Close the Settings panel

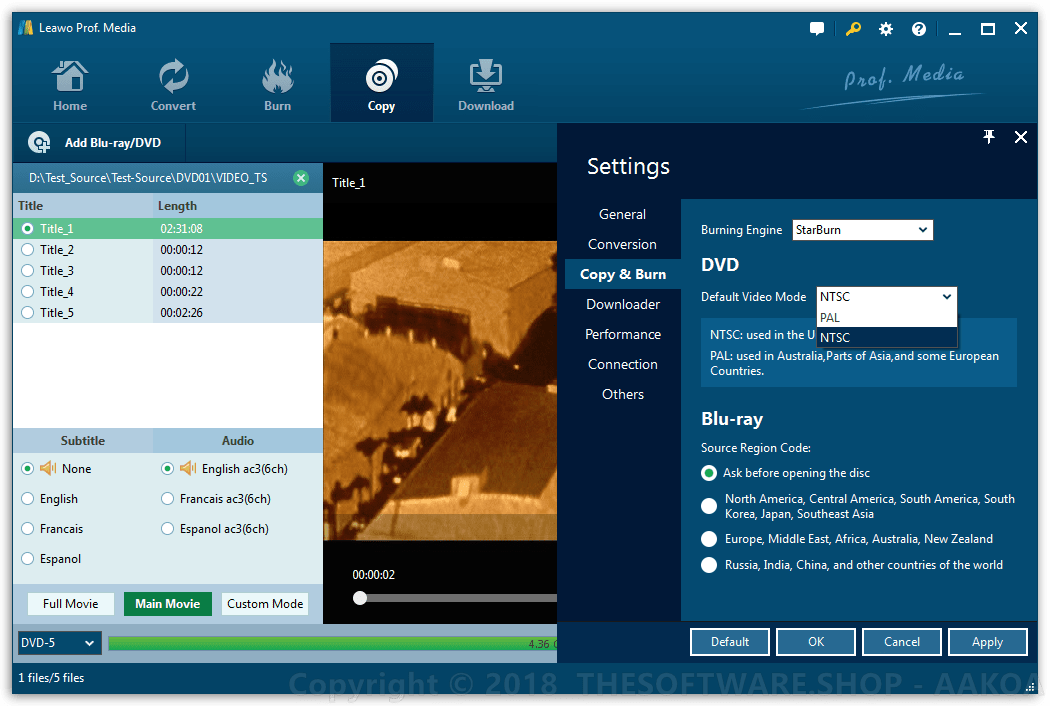click(x=1021, y=137)
